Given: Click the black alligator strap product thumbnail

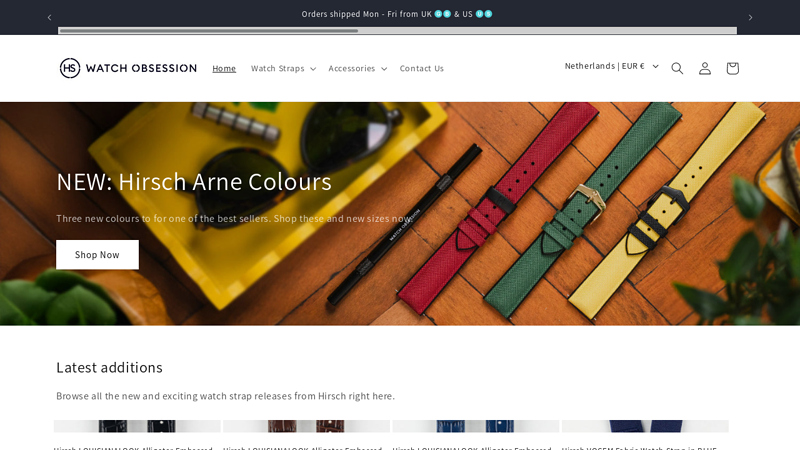Looking at the screenshot, I should 137,427.
